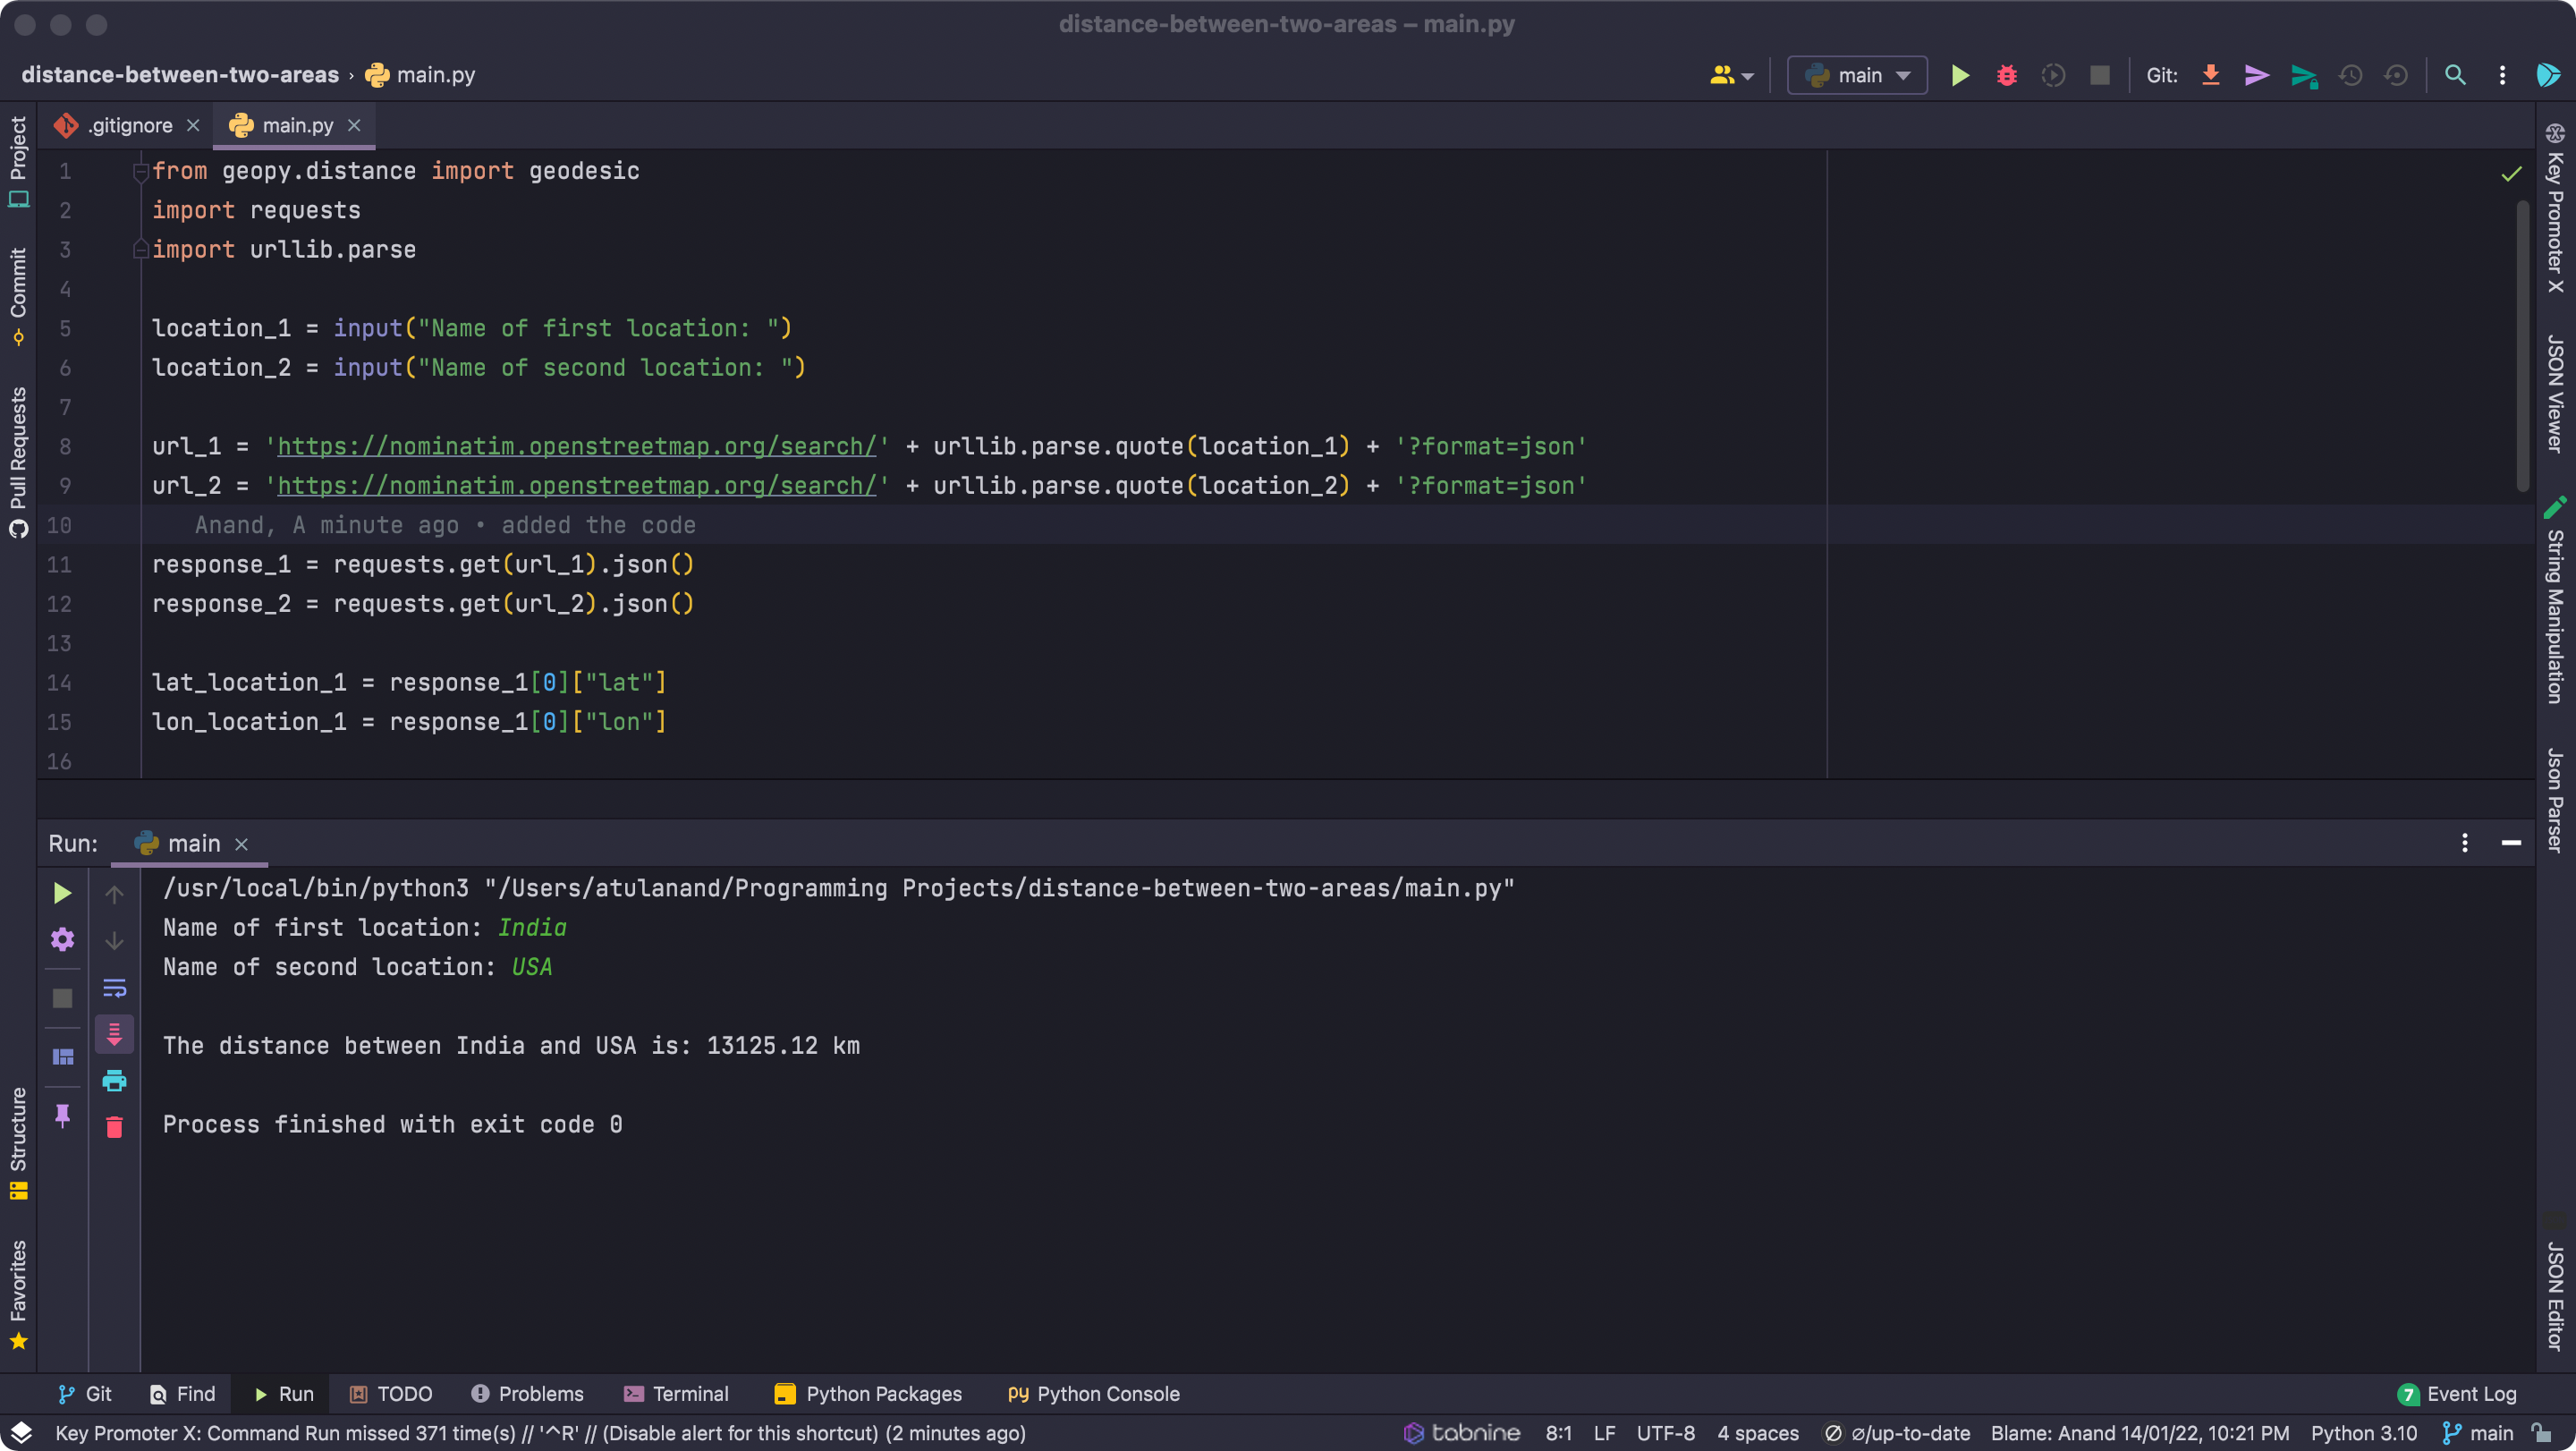Toggle scroll to end in Run console
2576x1451 pixels.
click(x=114, y=1034)
